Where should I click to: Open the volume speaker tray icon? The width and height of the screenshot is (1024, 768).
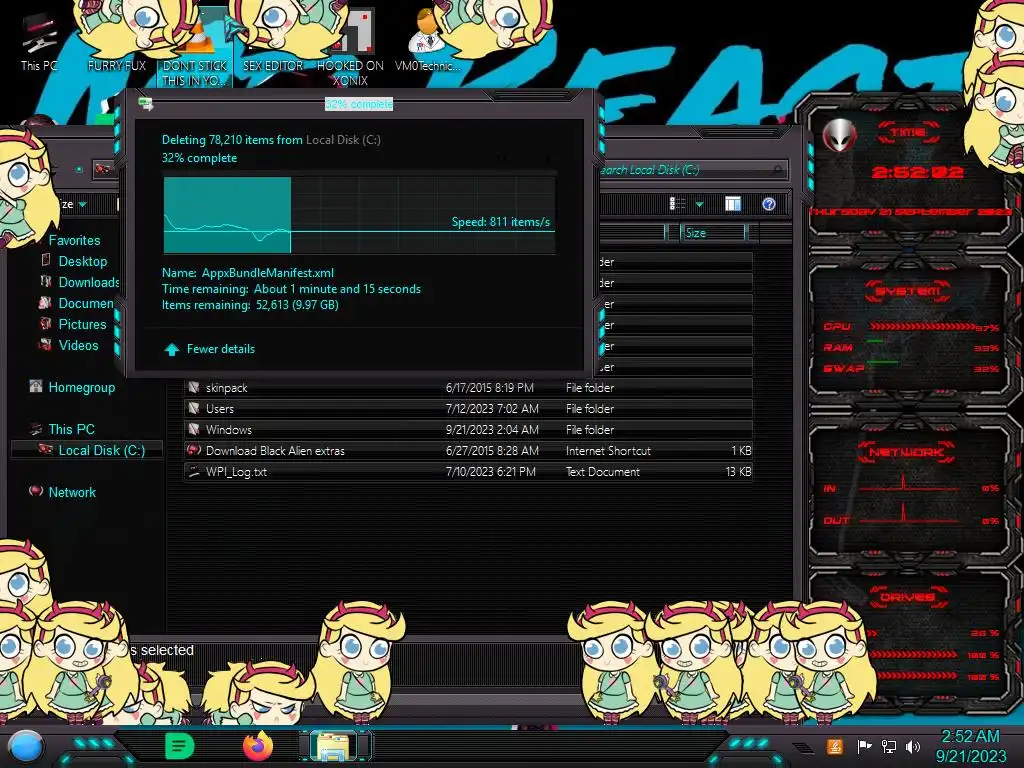pos(913,746)
